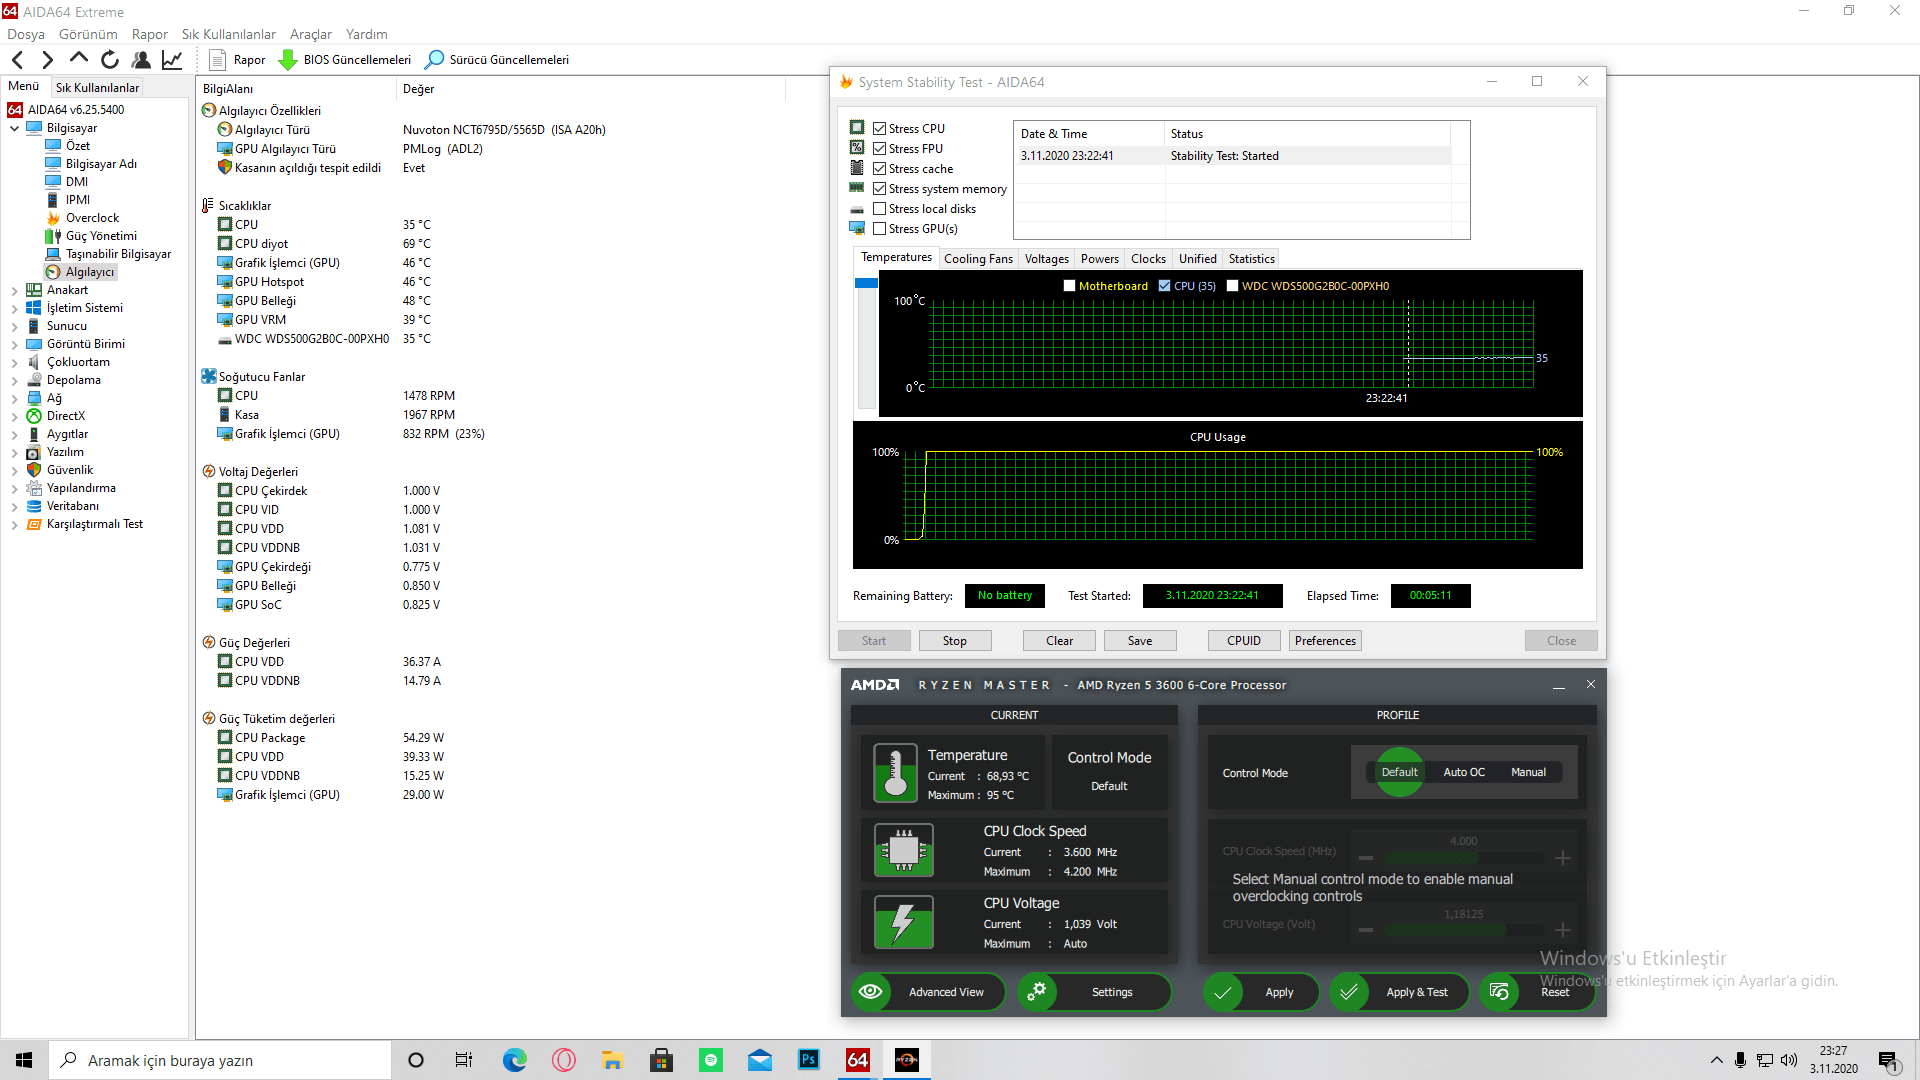This screenshot has height=1080, width=1920.
Task: Toggle Stress GPU(s) checkbox
Action: click(x=880, y=229)
